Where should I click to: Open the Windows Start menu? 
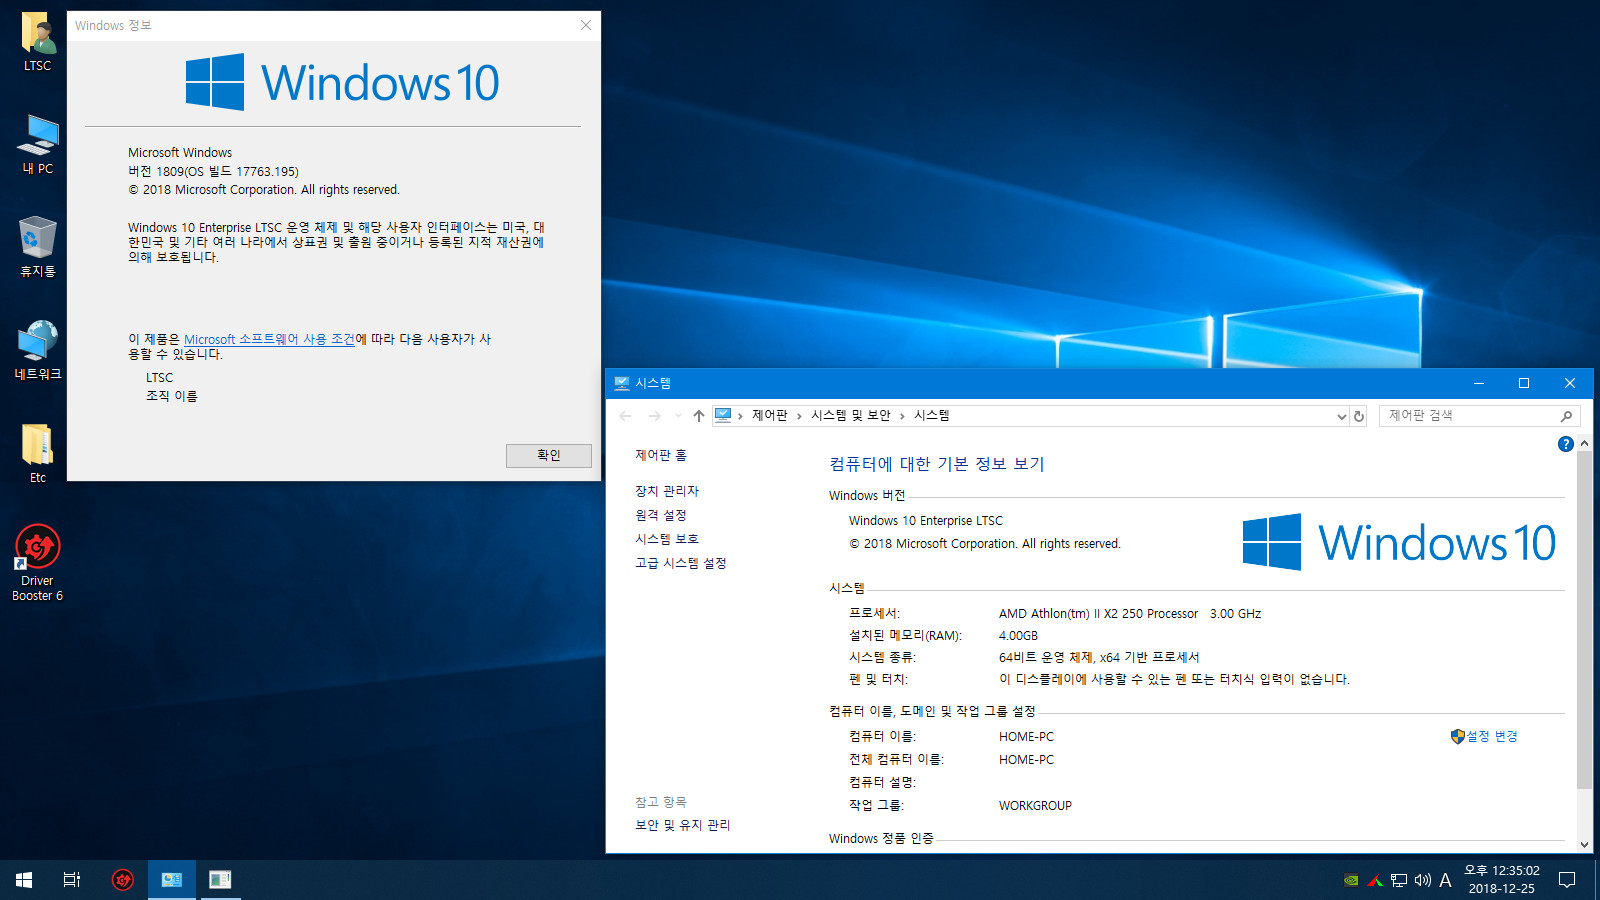24,880
